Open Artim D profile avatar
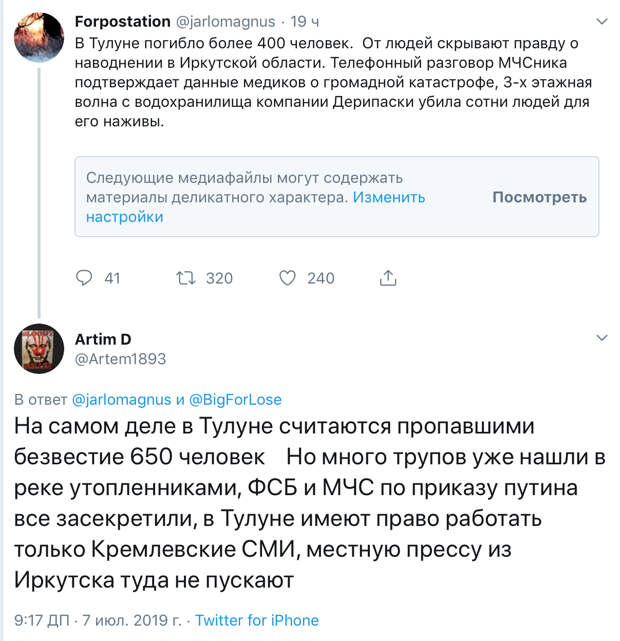 click(x=39, y=349)
